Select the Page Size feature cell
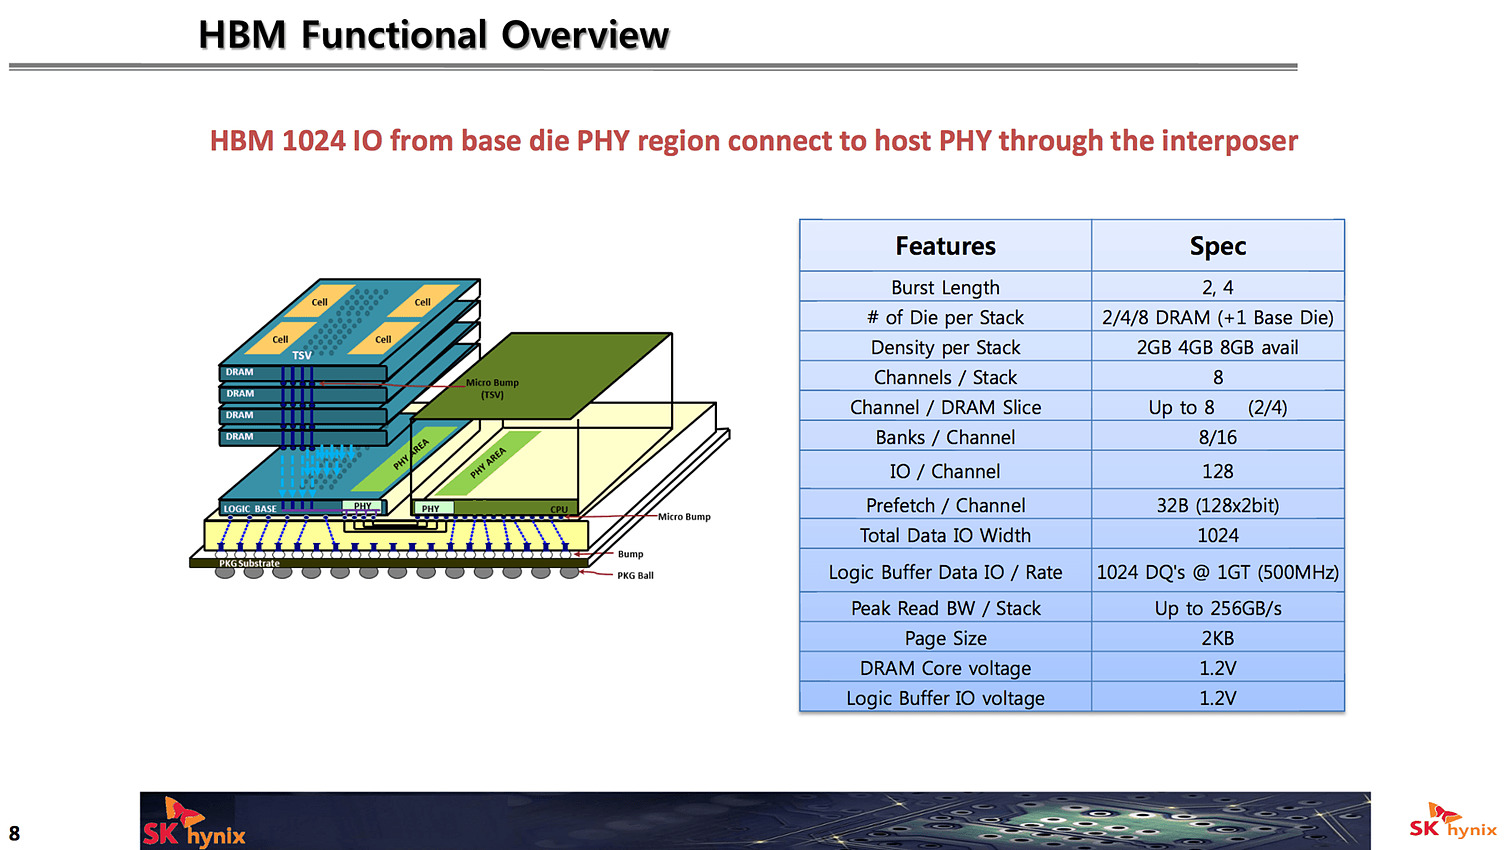Screen dimensions: 1510x850 (945, 639)
